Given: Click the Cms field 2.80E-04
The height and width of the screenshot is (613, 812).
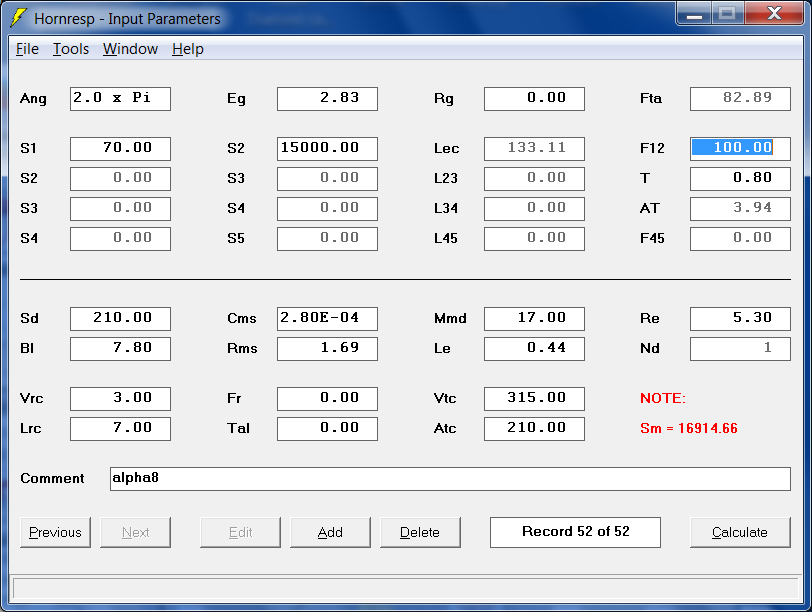Looking at the screenshot, I should point(327,319).
